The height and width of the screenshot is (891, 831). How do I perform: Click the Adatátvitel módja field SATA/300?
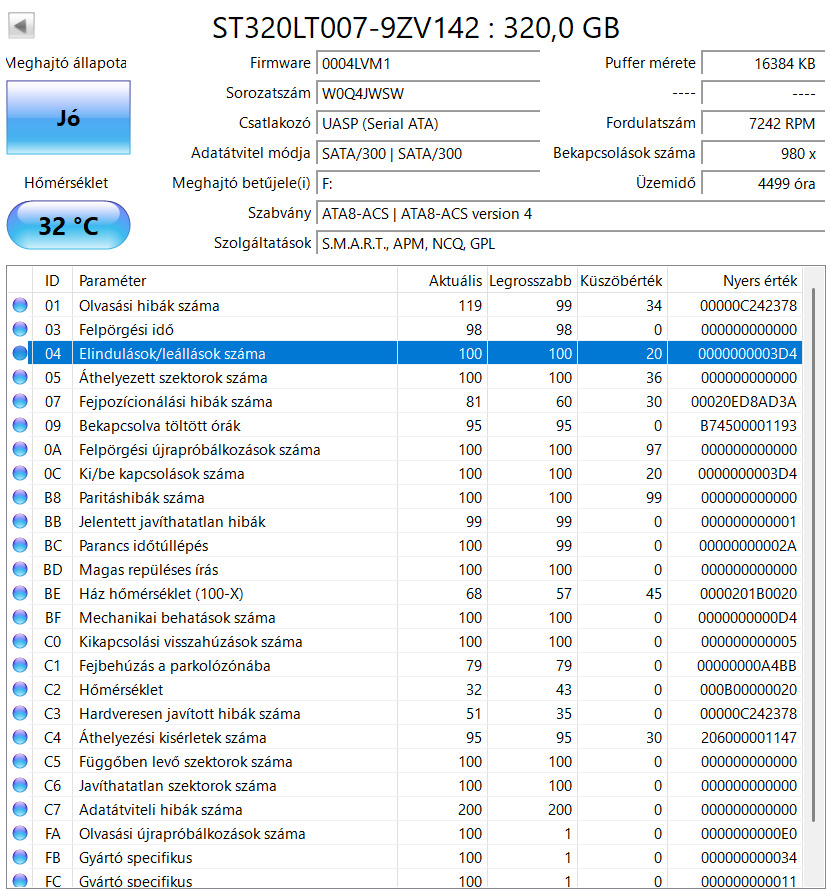tap(427, 153)
